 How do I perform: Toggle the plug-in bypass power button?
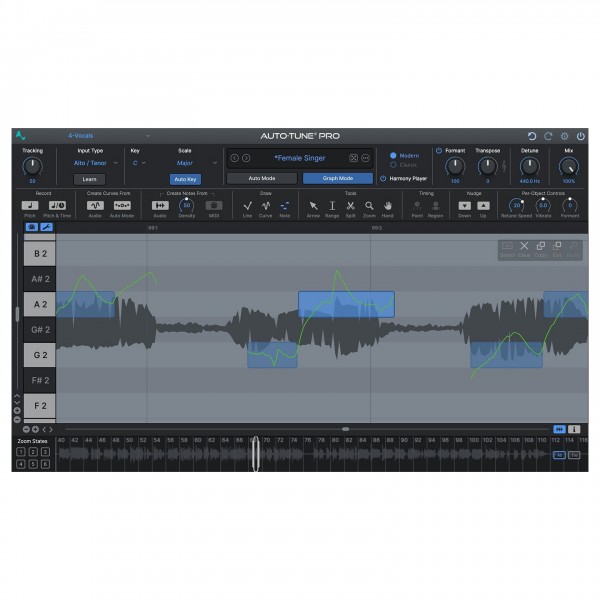pyautogui.click(x=580, y=136)
